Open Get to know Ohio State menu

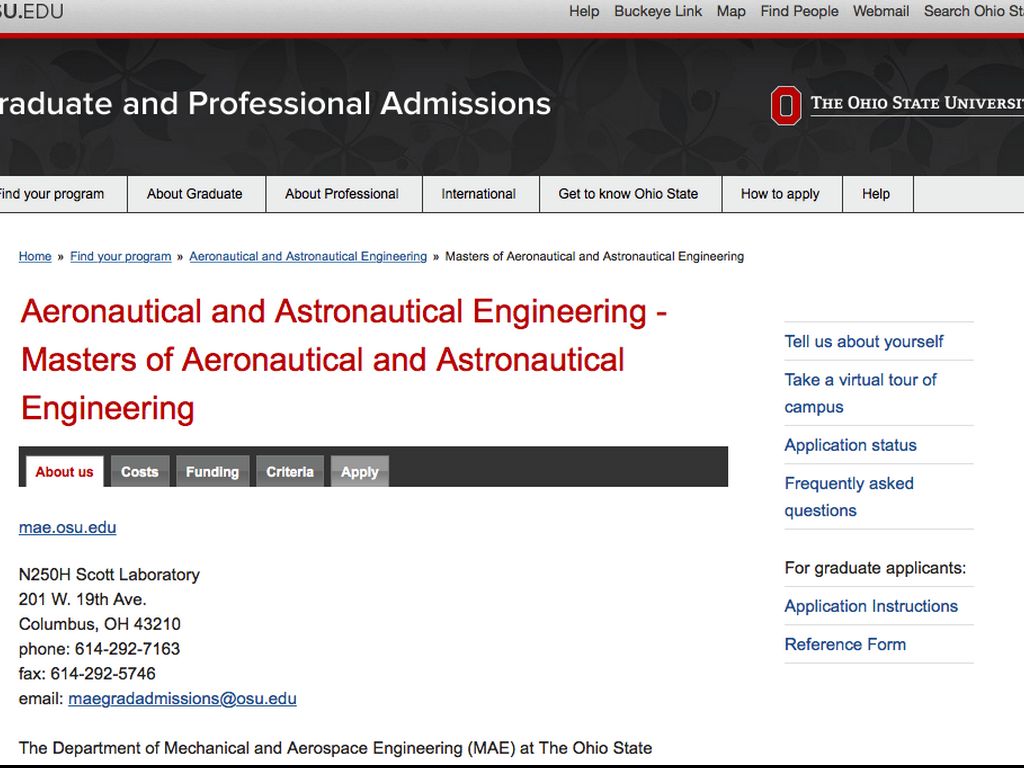pos(628,194)
